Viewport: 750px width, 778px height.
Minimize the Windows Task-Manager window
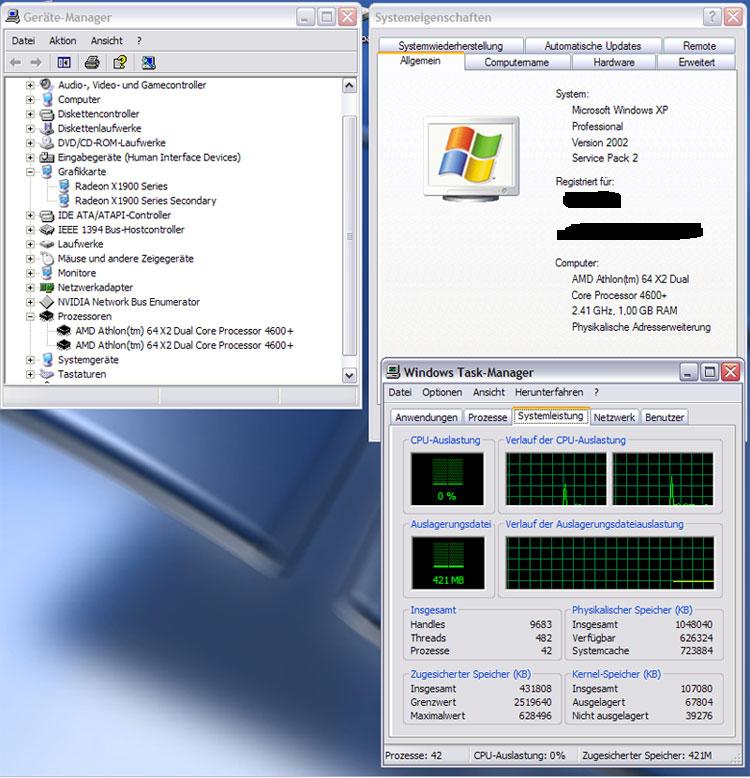[688, 372]
